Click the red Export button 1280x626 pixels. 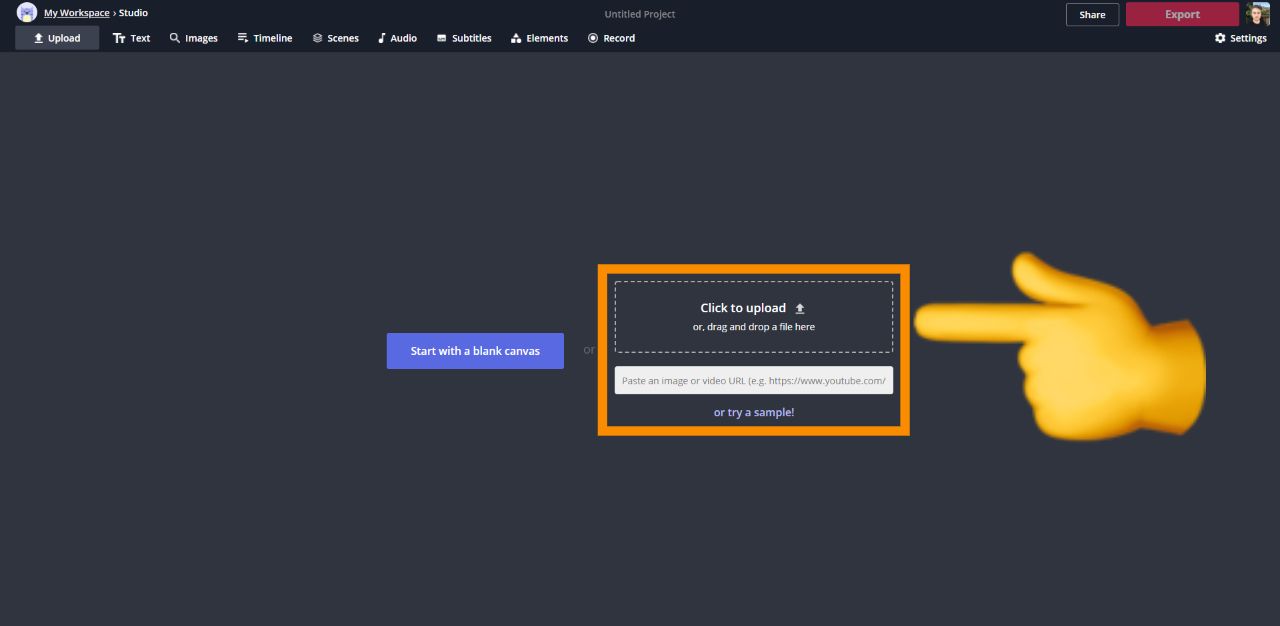click(1181, 14)
